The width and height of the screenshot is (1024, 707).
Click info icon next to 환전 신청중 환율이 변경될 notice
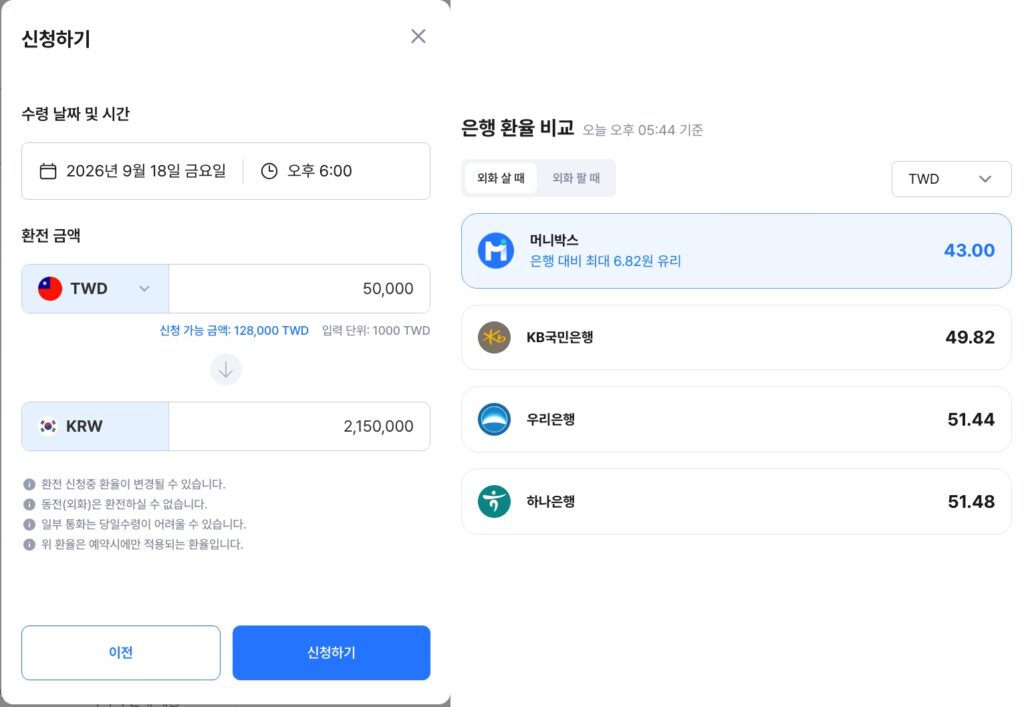pos(29,484)
